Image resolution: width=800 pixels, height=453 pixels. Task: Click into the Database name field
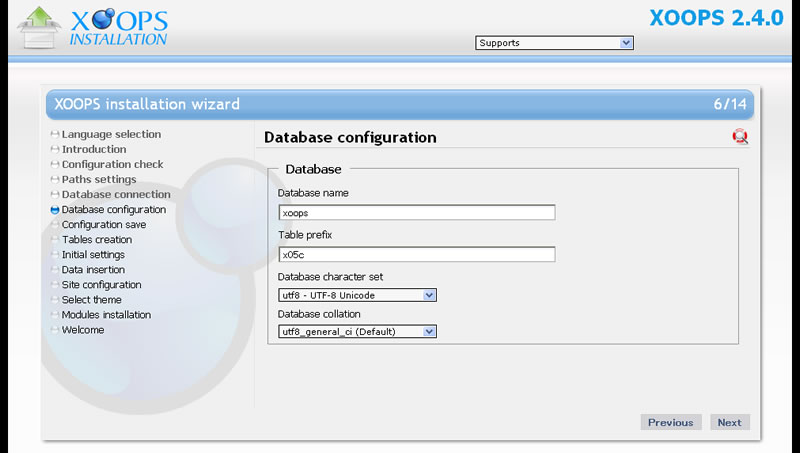pyautogui.click(x=417, y=213)
